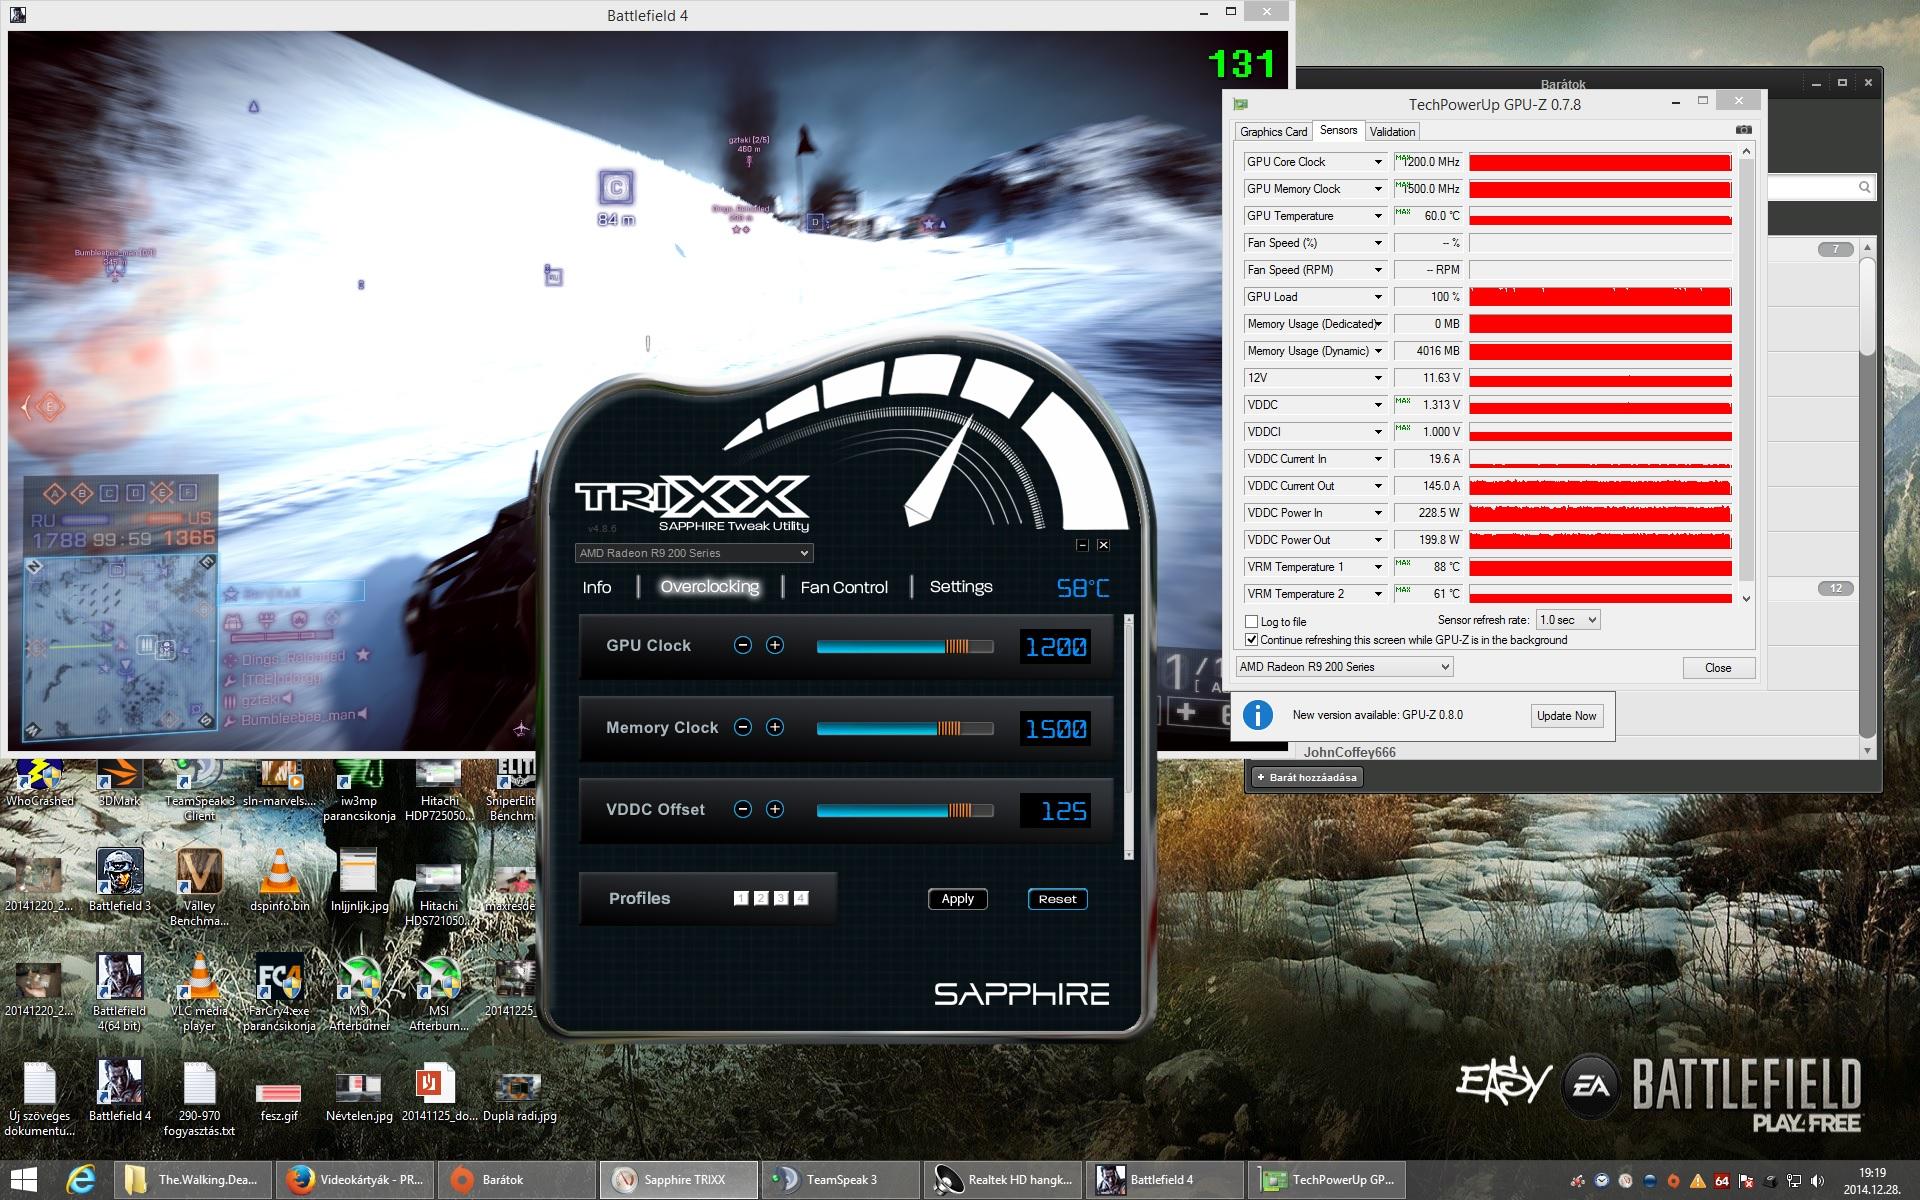
Task: Click VDDC Offset slider track
Action: [x=905, y=811]
